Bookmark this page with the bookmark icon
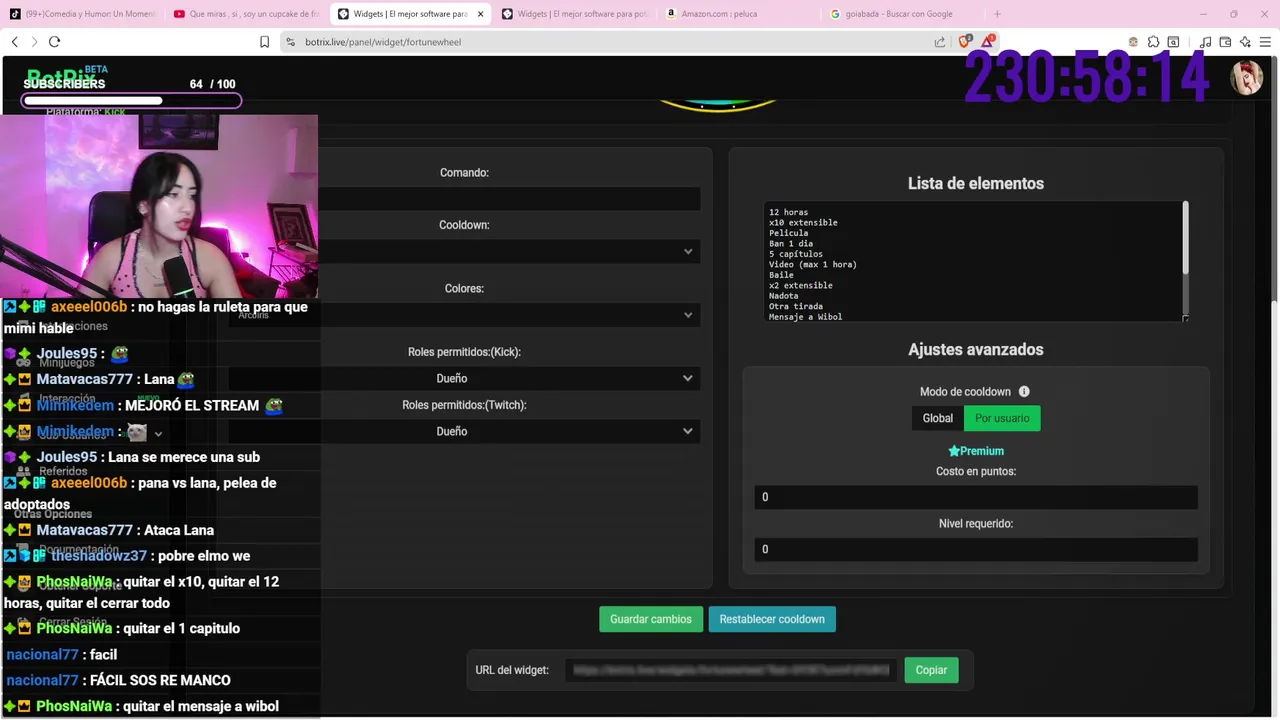This screenshot has width=1280, height=720. pos(264,42)
